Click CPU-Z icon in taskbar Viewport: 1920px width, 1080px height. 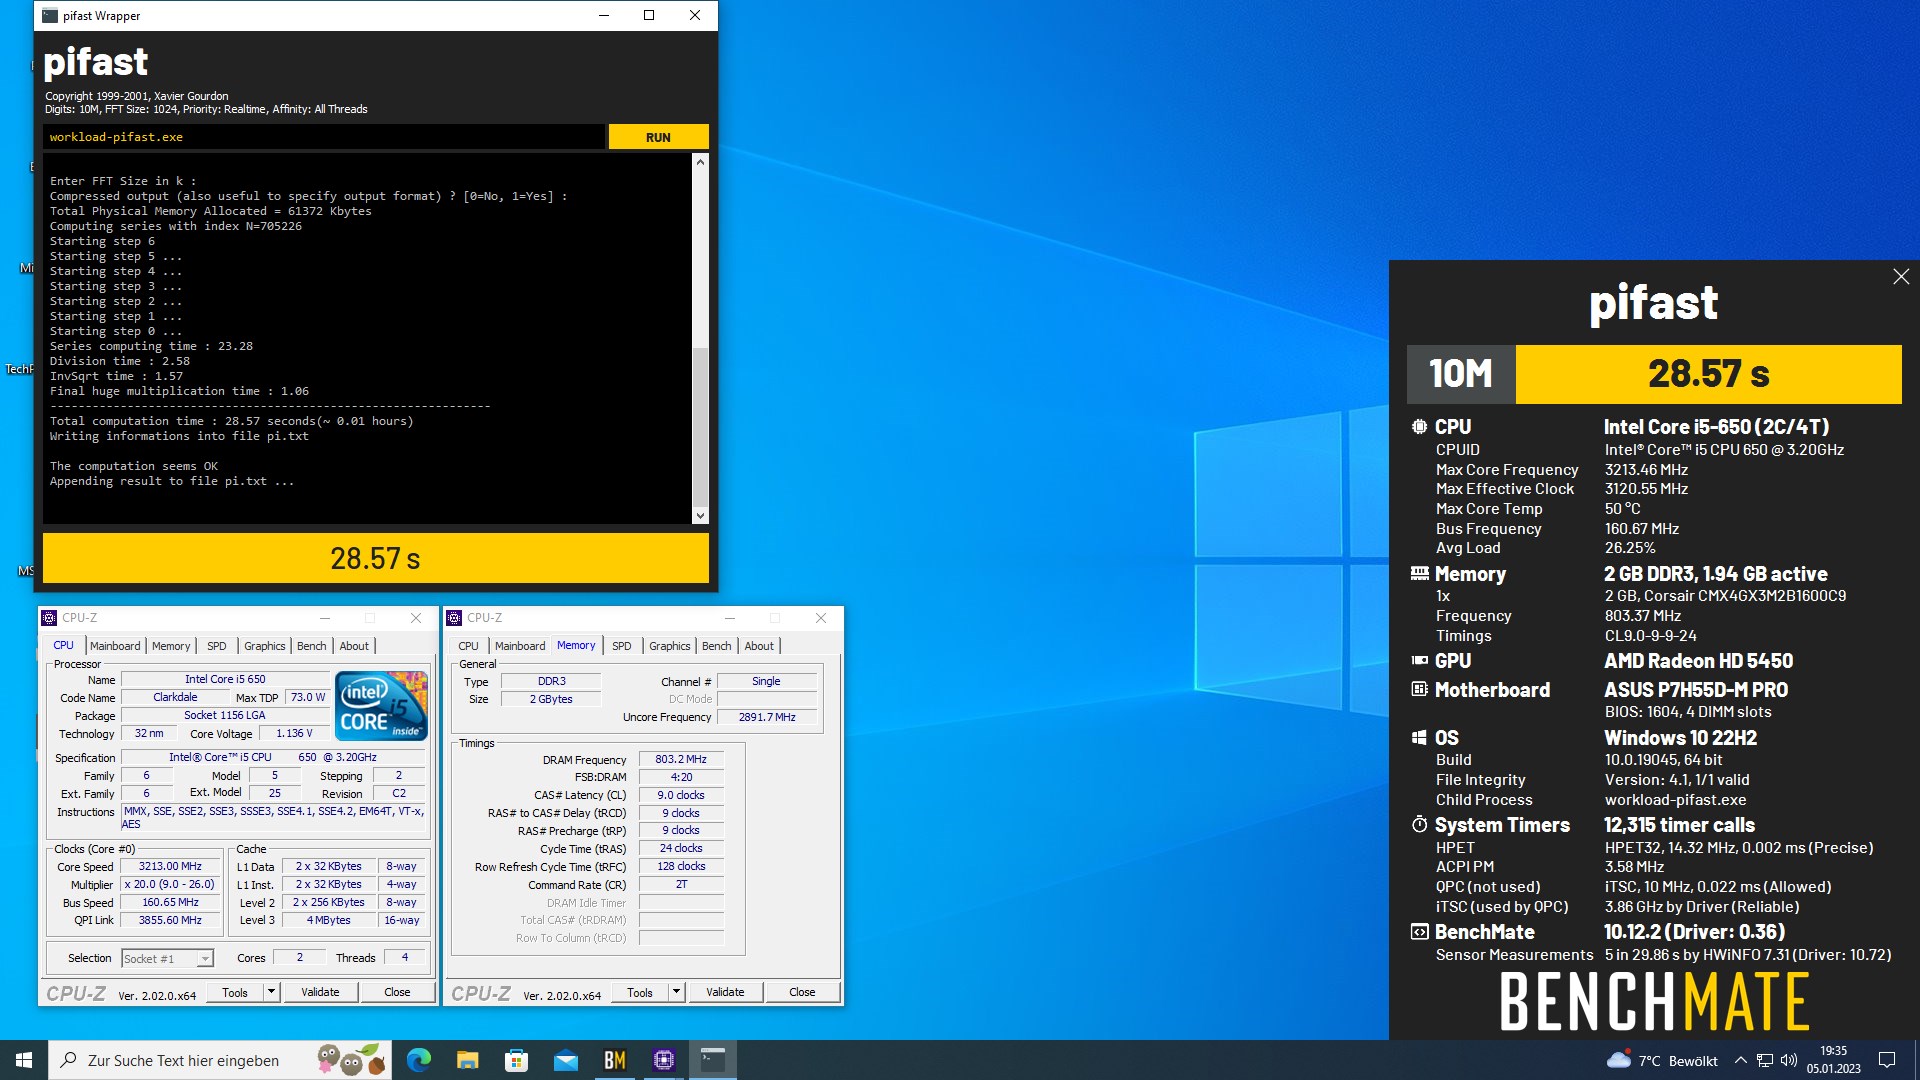pyautogui.click(x=664, y=1060)
